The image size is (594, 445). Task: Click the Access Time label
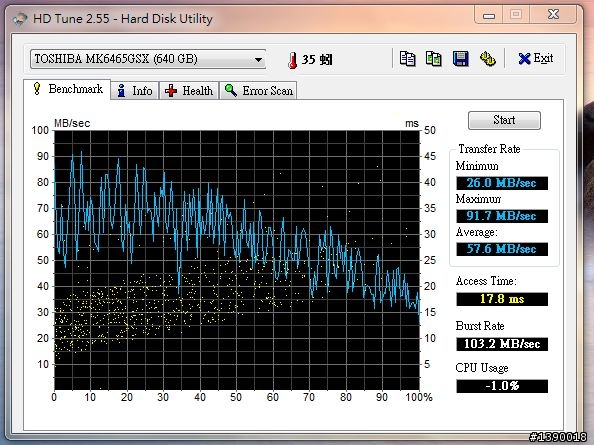coord(486,281)
